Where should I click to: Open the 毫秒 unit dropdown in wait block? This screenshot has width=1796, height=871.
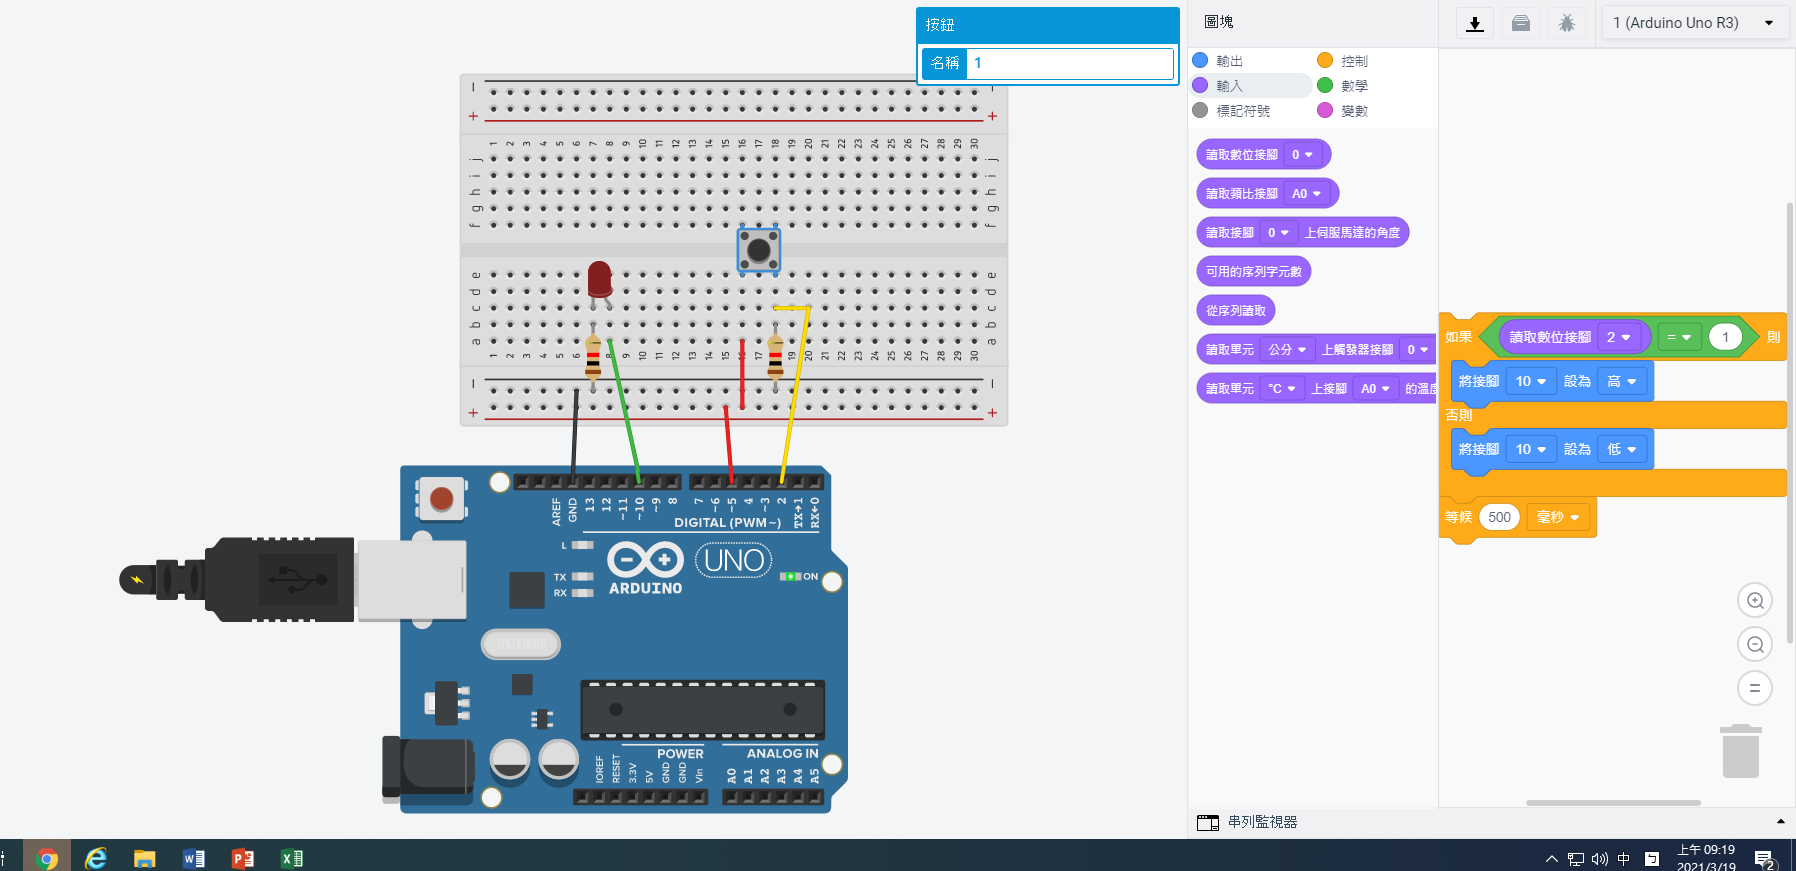(x=1558, y=517)
